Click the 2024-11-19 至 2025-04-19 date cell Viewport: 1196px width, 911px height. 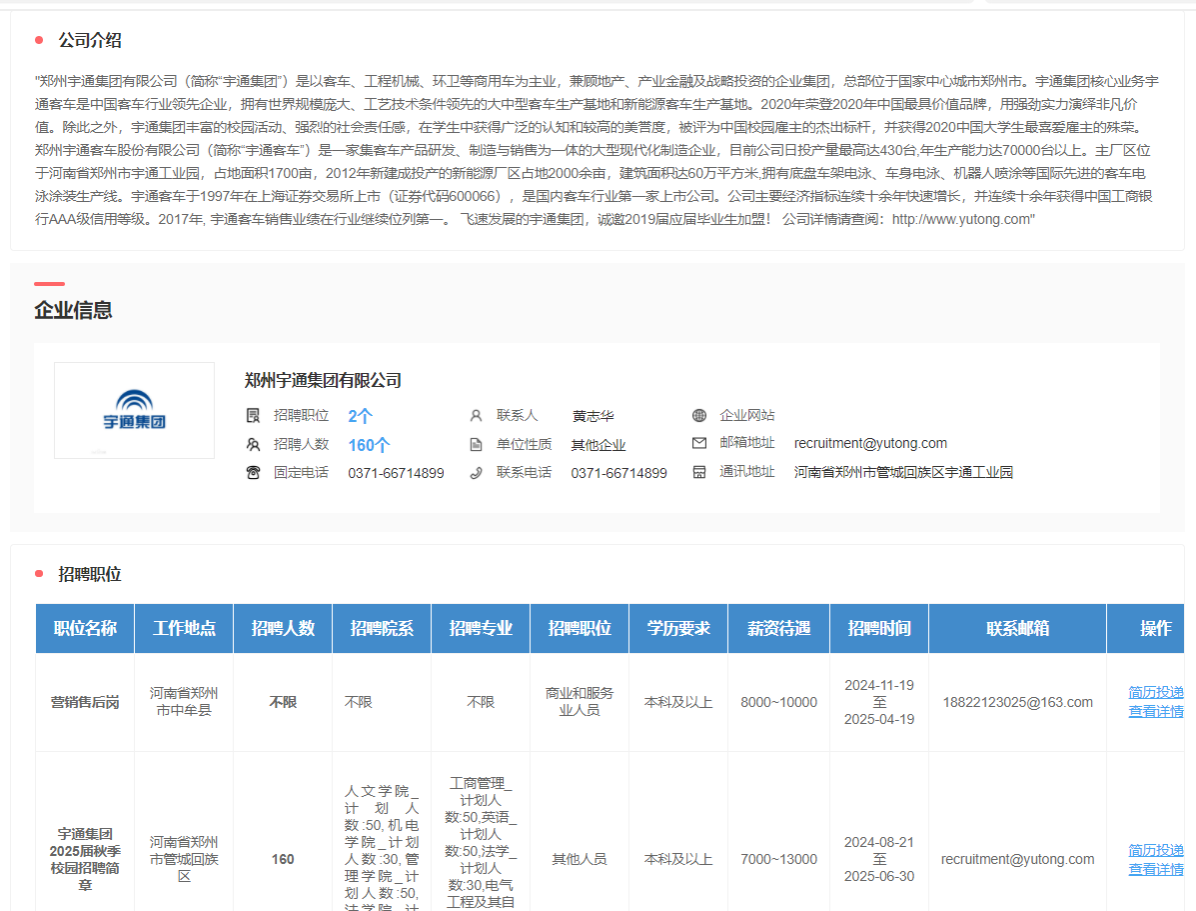(879, 702)
